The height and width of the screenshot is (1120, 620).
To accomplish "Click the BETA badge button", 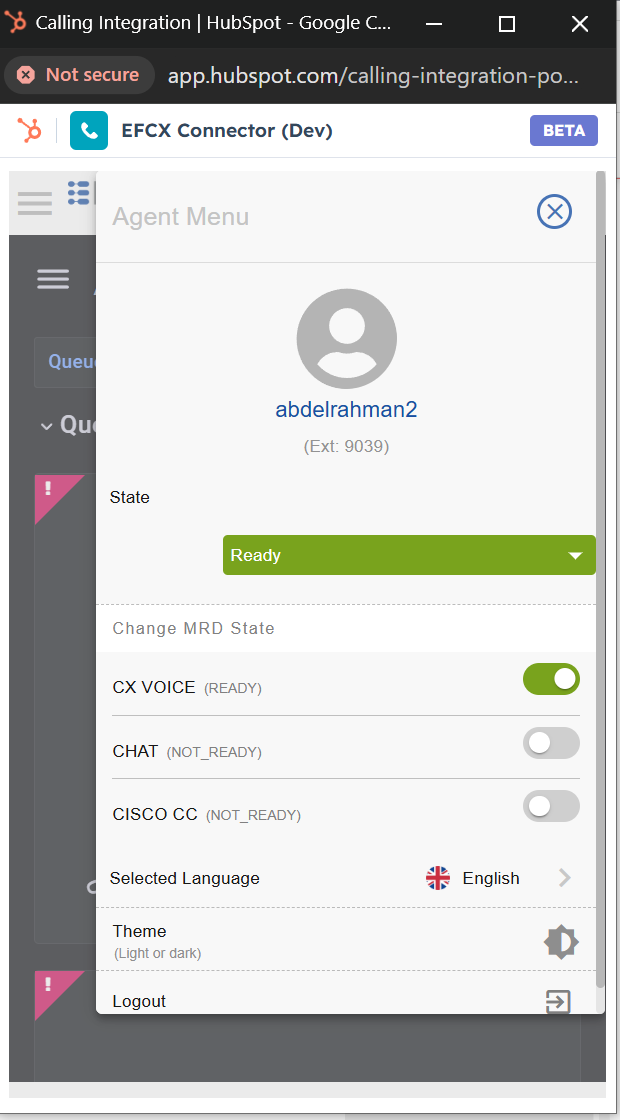I will click(564, 131).
